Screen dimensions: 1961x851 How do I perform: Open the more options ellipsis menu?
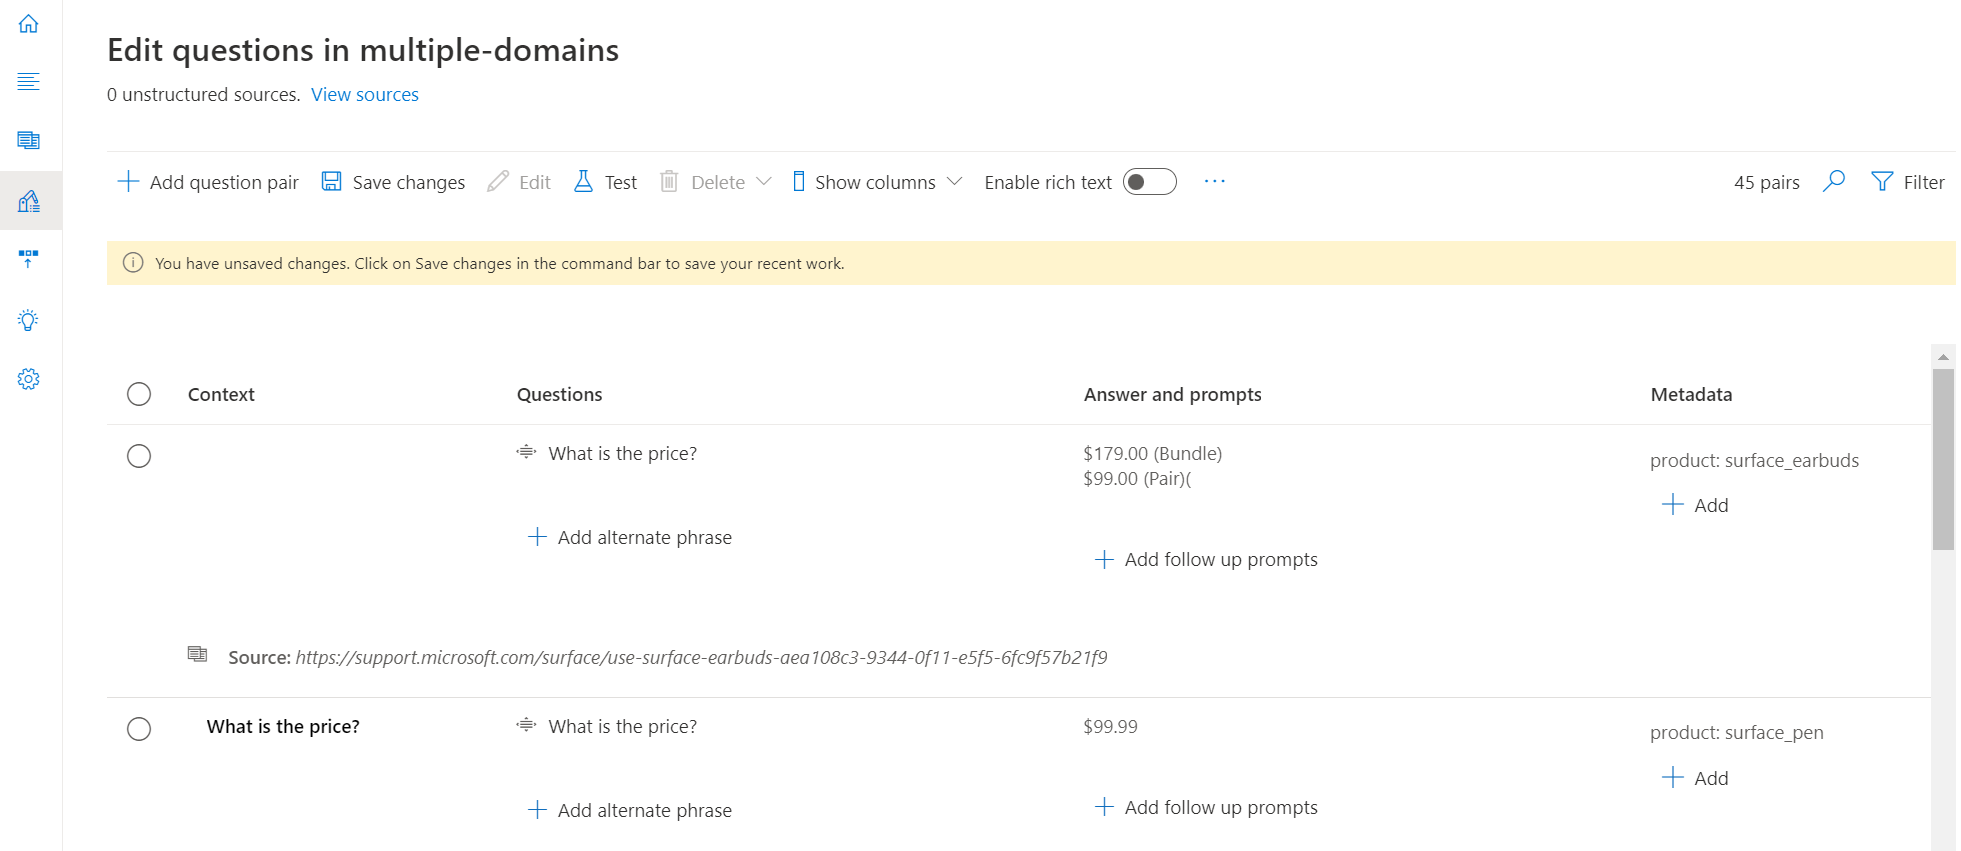tap(1214, 181)
